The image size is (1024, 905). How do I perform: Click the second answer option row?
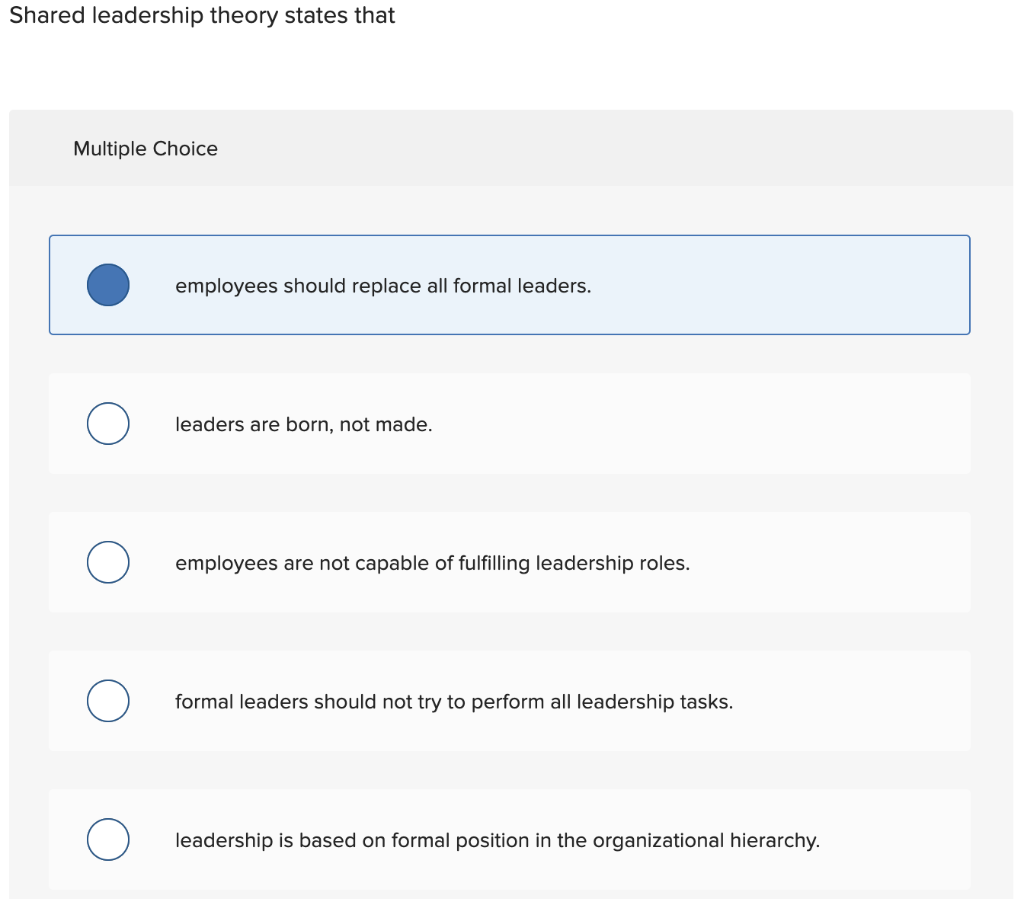click(x=510, y=423)
